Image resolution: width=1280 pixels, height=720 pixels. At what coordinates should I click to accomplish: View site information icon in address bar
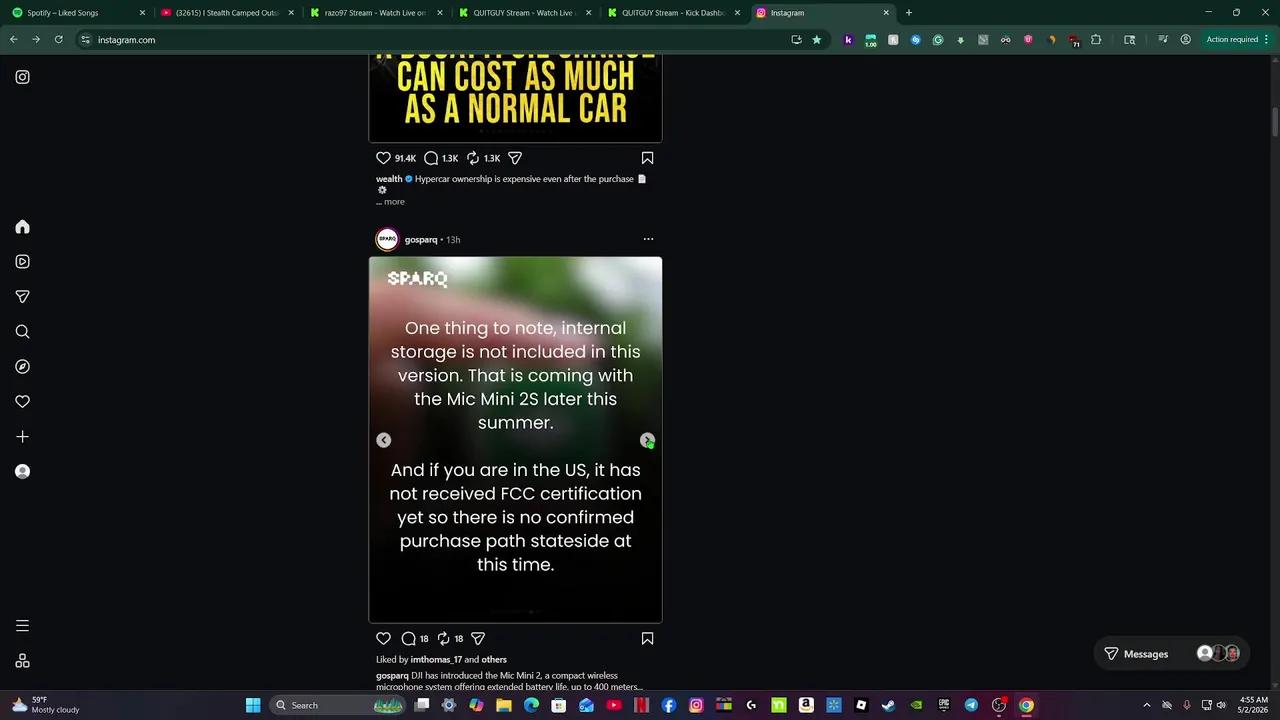pyautogui.click(x=86, y=40)
